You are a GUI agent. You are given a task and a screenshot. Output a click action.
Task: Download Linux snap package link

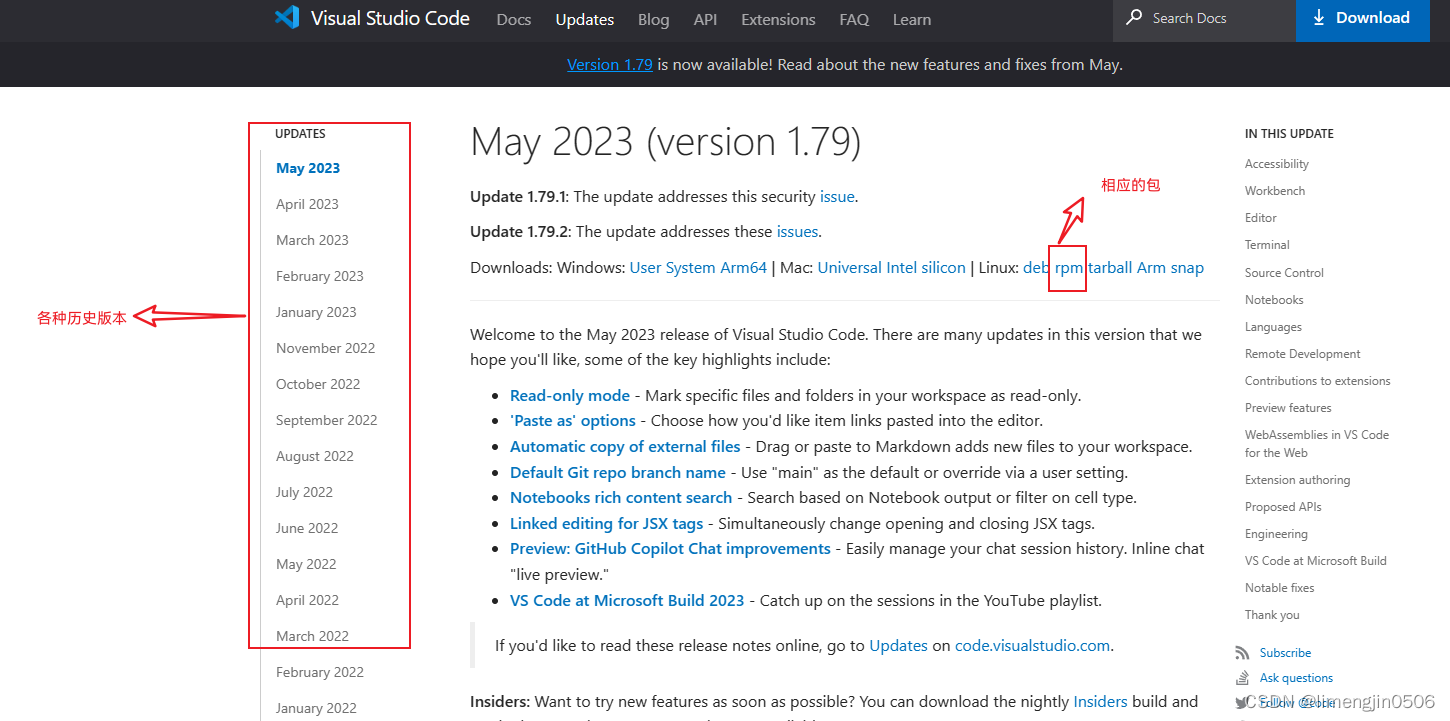tap(1187, 267)
